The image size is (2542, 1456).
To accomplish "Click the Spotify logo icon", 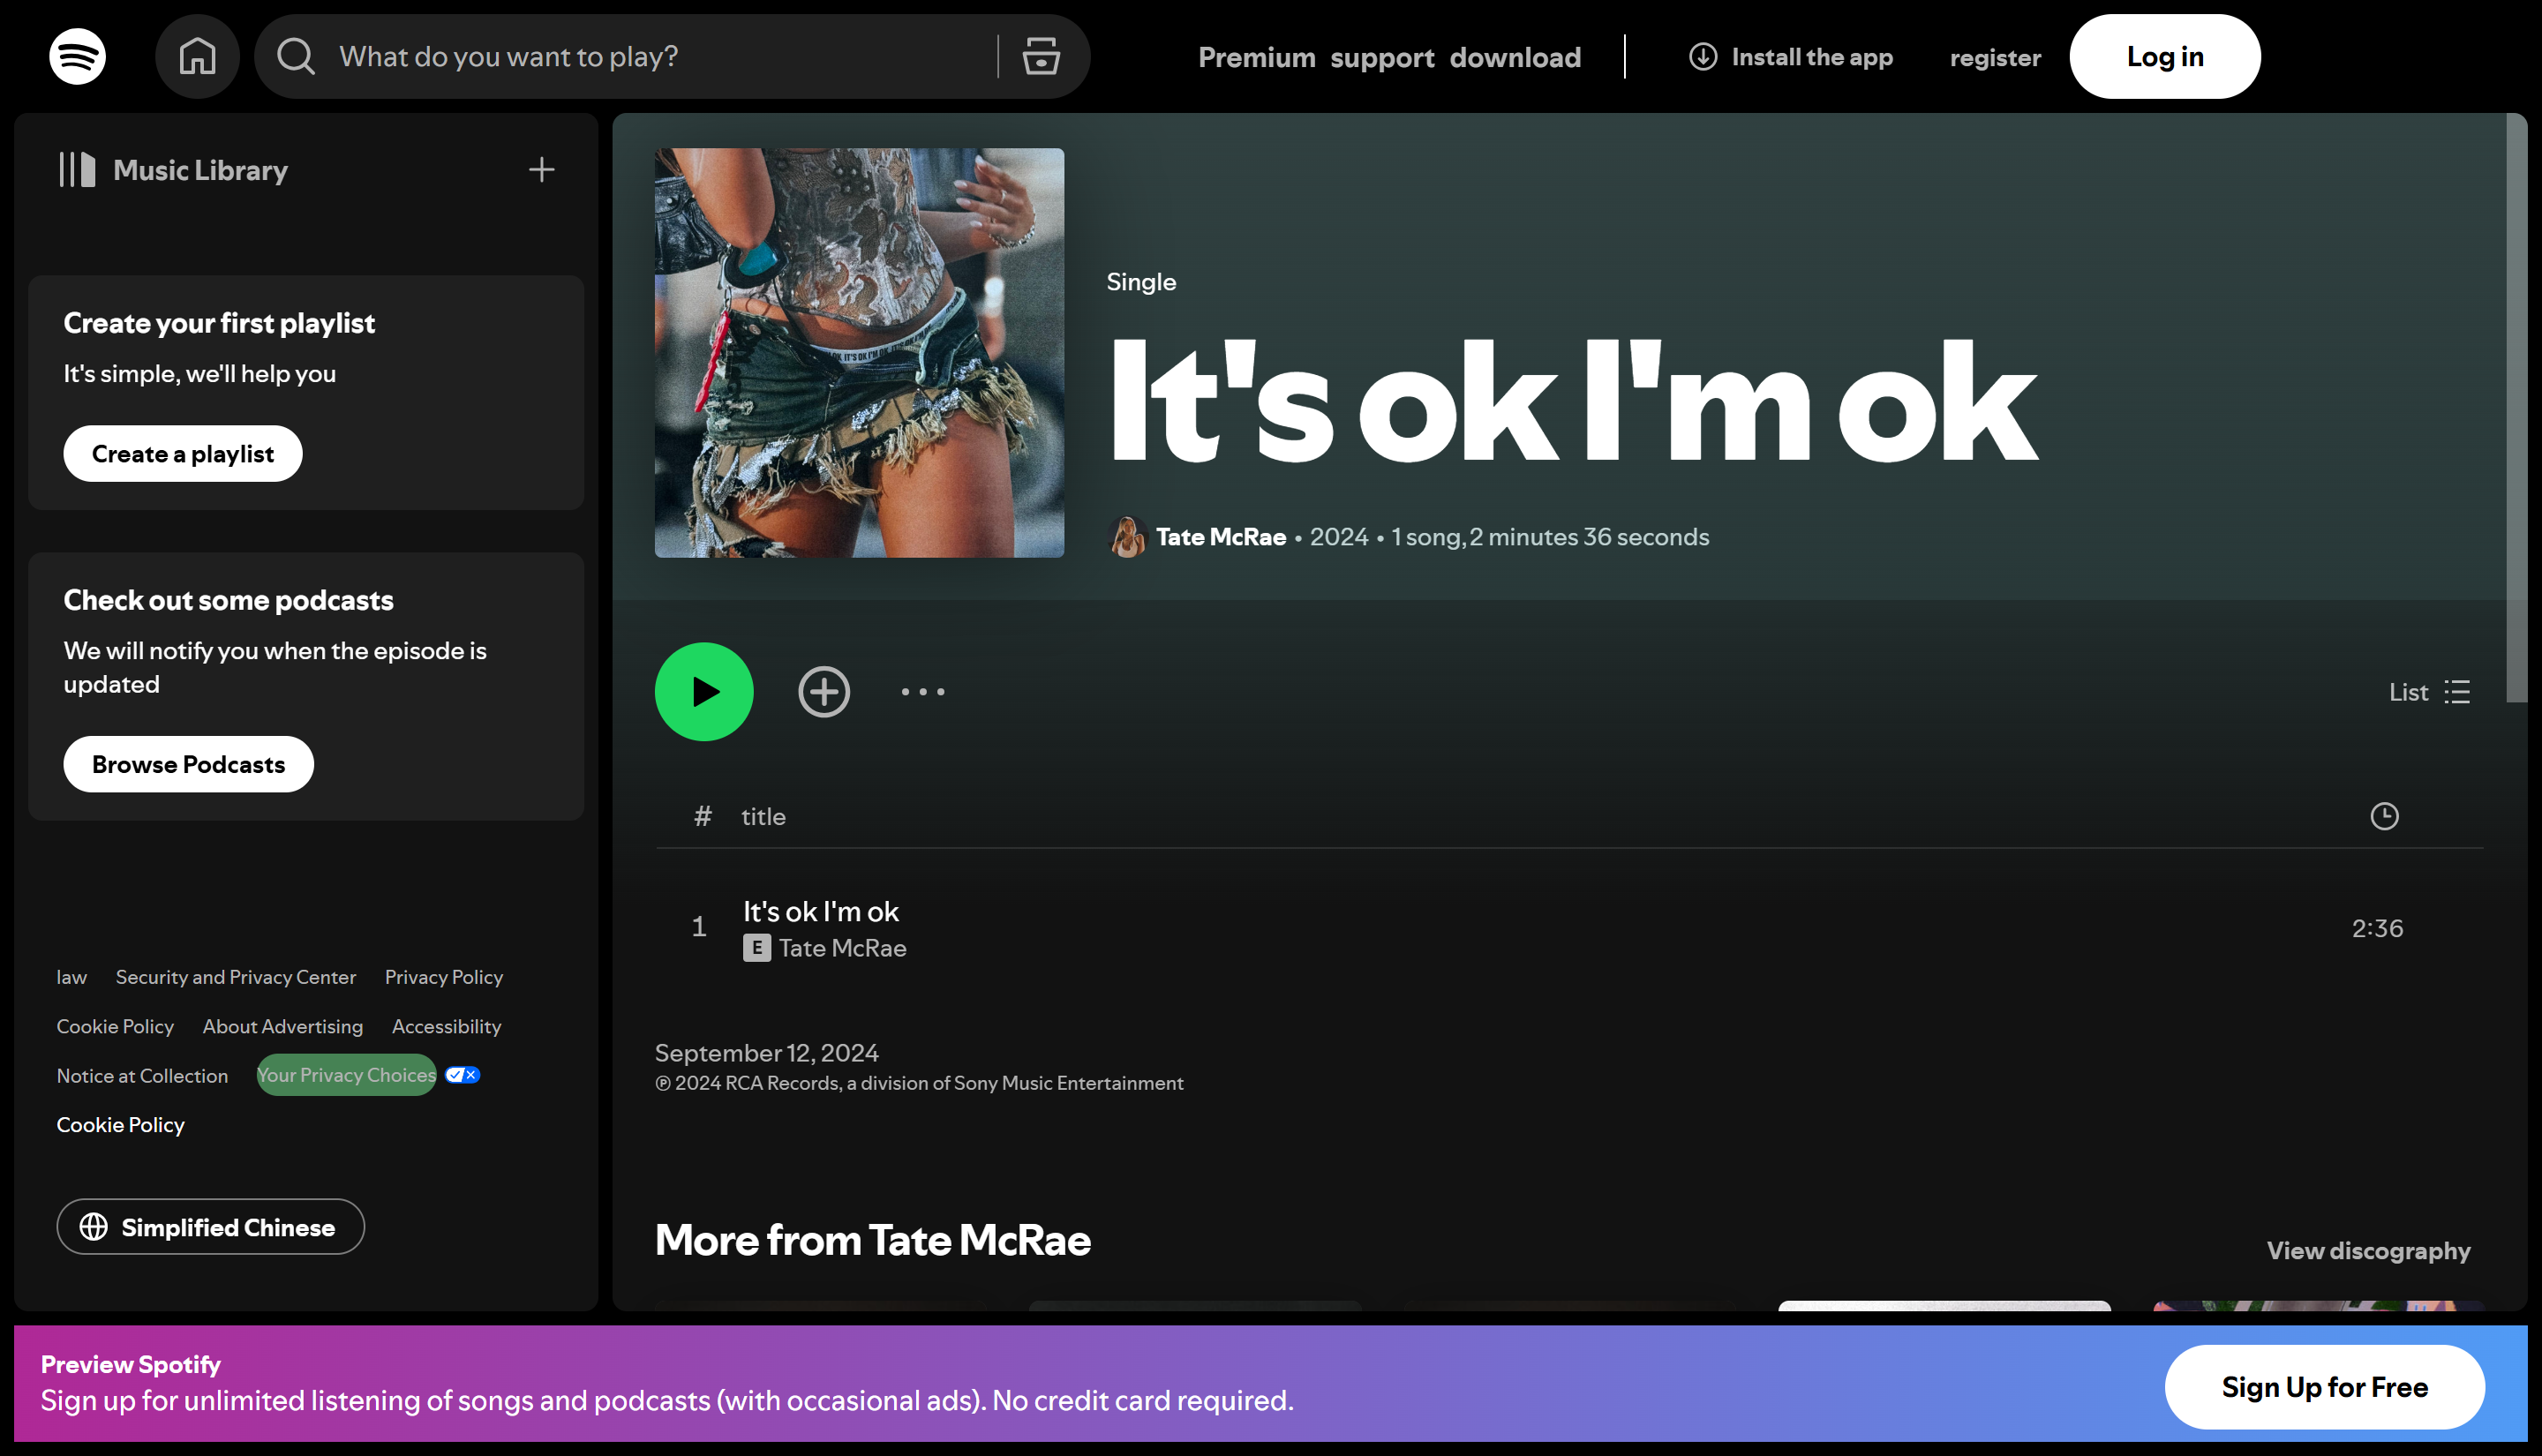I will click(77, 56).
